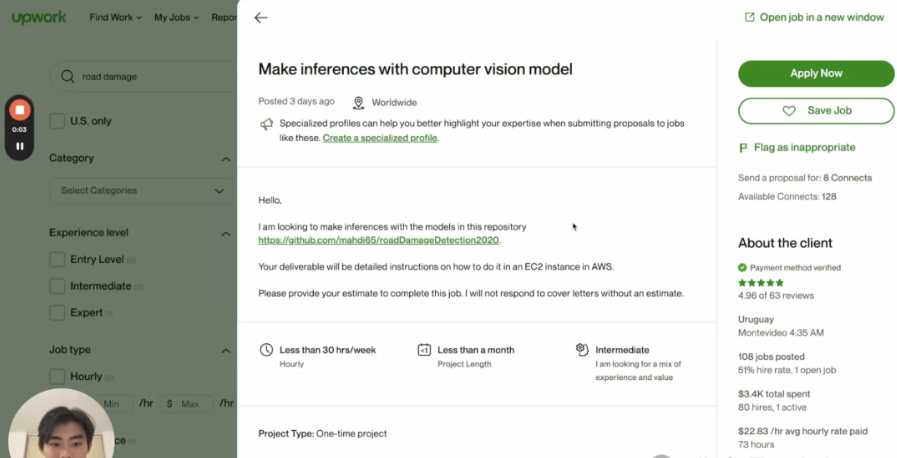Click the Worldwide location pin icon

(x=358, y=102)
